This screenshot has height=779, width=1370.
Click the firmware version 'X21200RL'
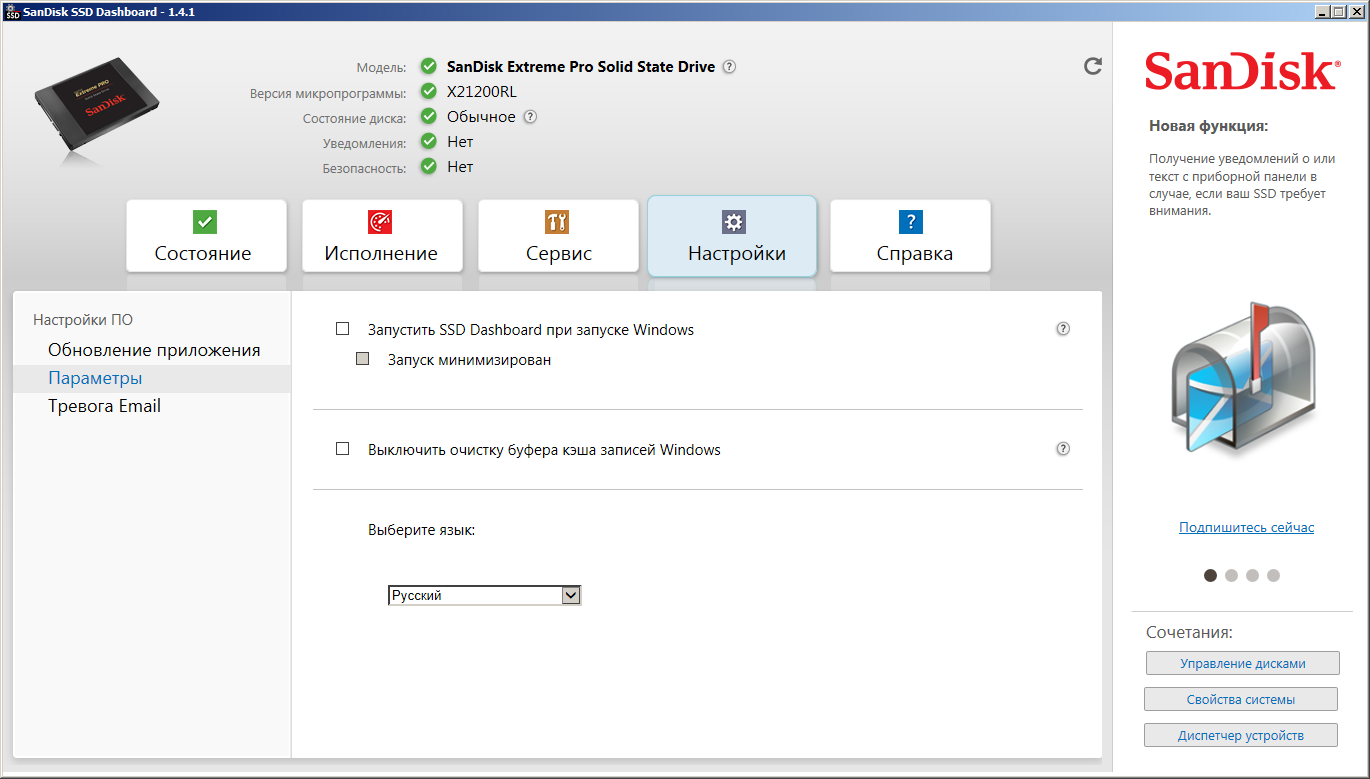click(482, 92)
